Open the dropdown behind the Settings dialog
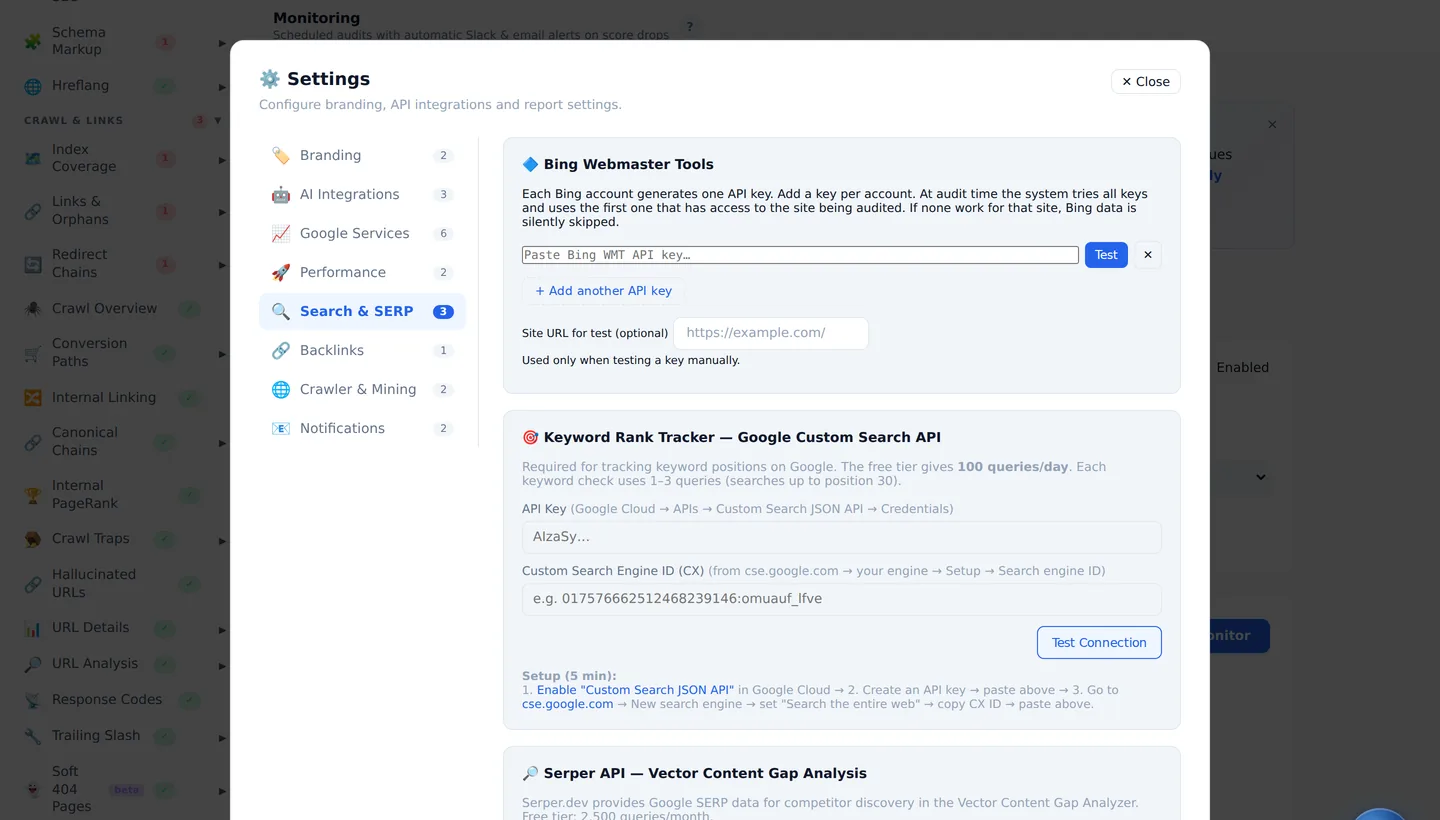The height and width of the screenshot is (820, 1440). coord(1260,477)
